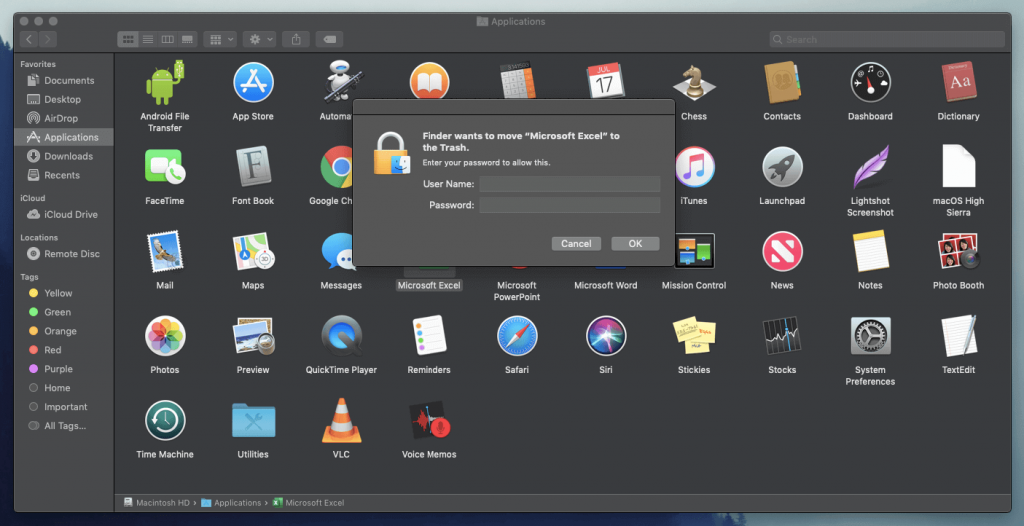Select the Time Machine icon
Screen dimensions: 1024x526
point(165,420)
